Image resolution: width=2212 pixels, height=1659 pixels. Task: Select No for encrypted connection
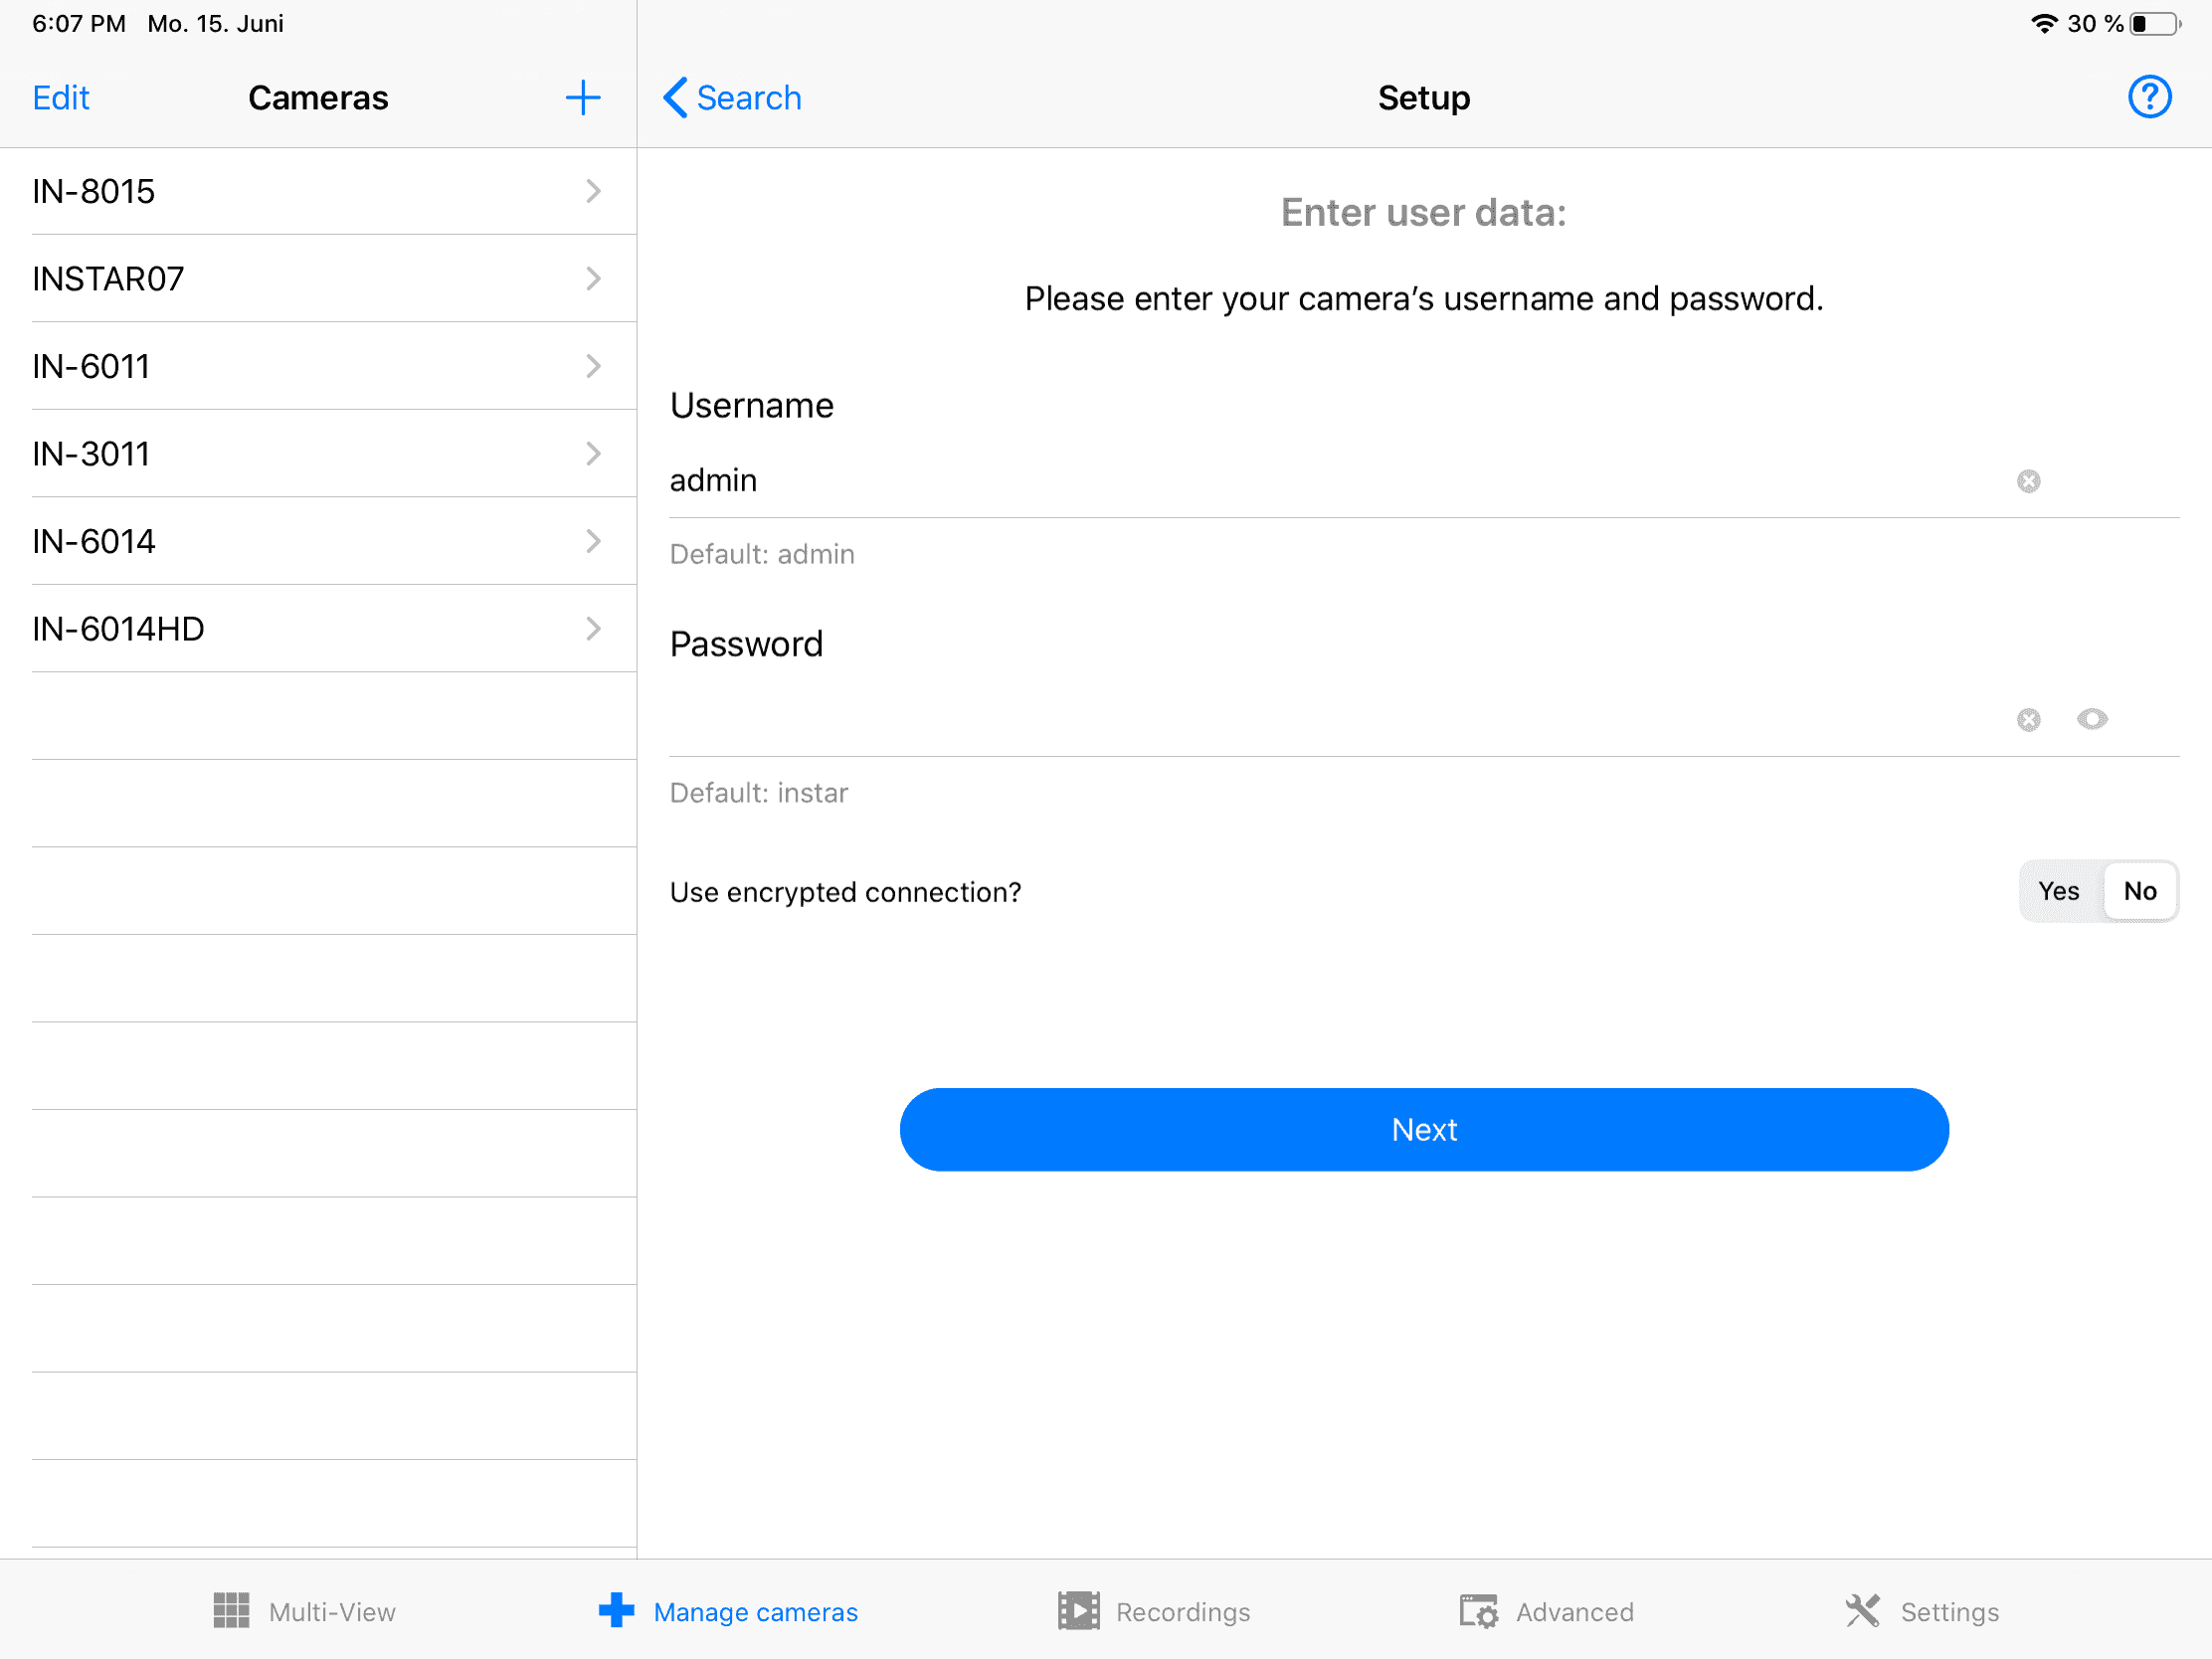pos(2139,891)
